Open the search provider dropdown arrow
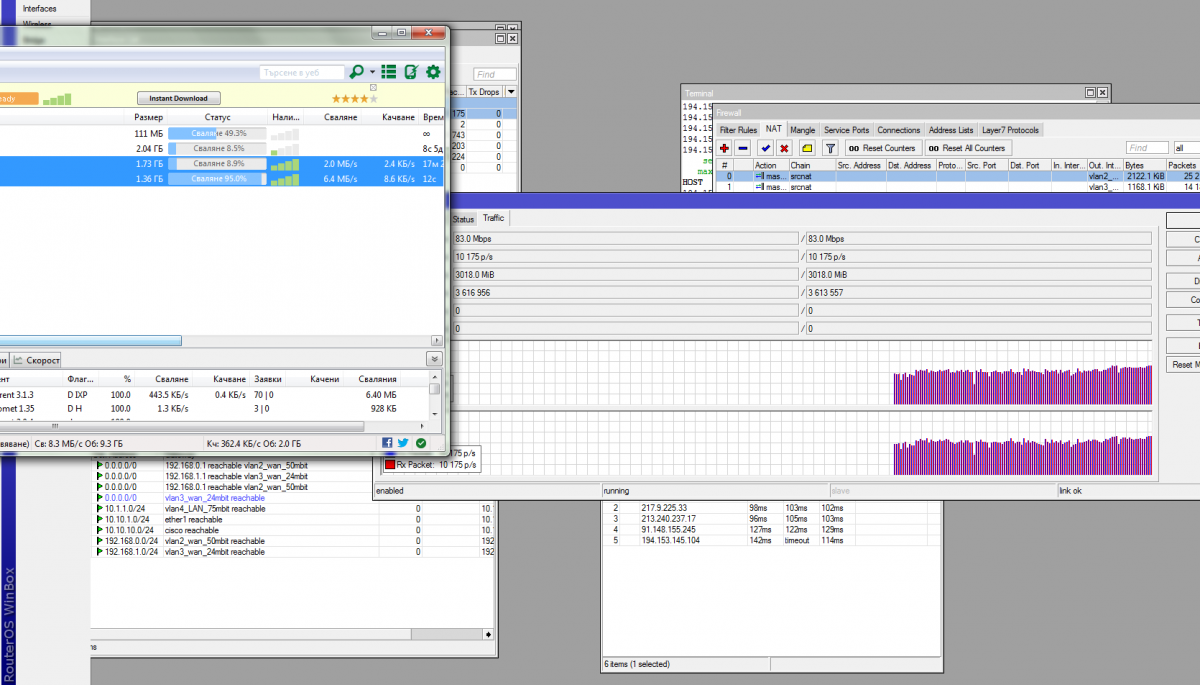Viewport: 1200px width, 685px height. pyautogui.click(x=372, y=72)
